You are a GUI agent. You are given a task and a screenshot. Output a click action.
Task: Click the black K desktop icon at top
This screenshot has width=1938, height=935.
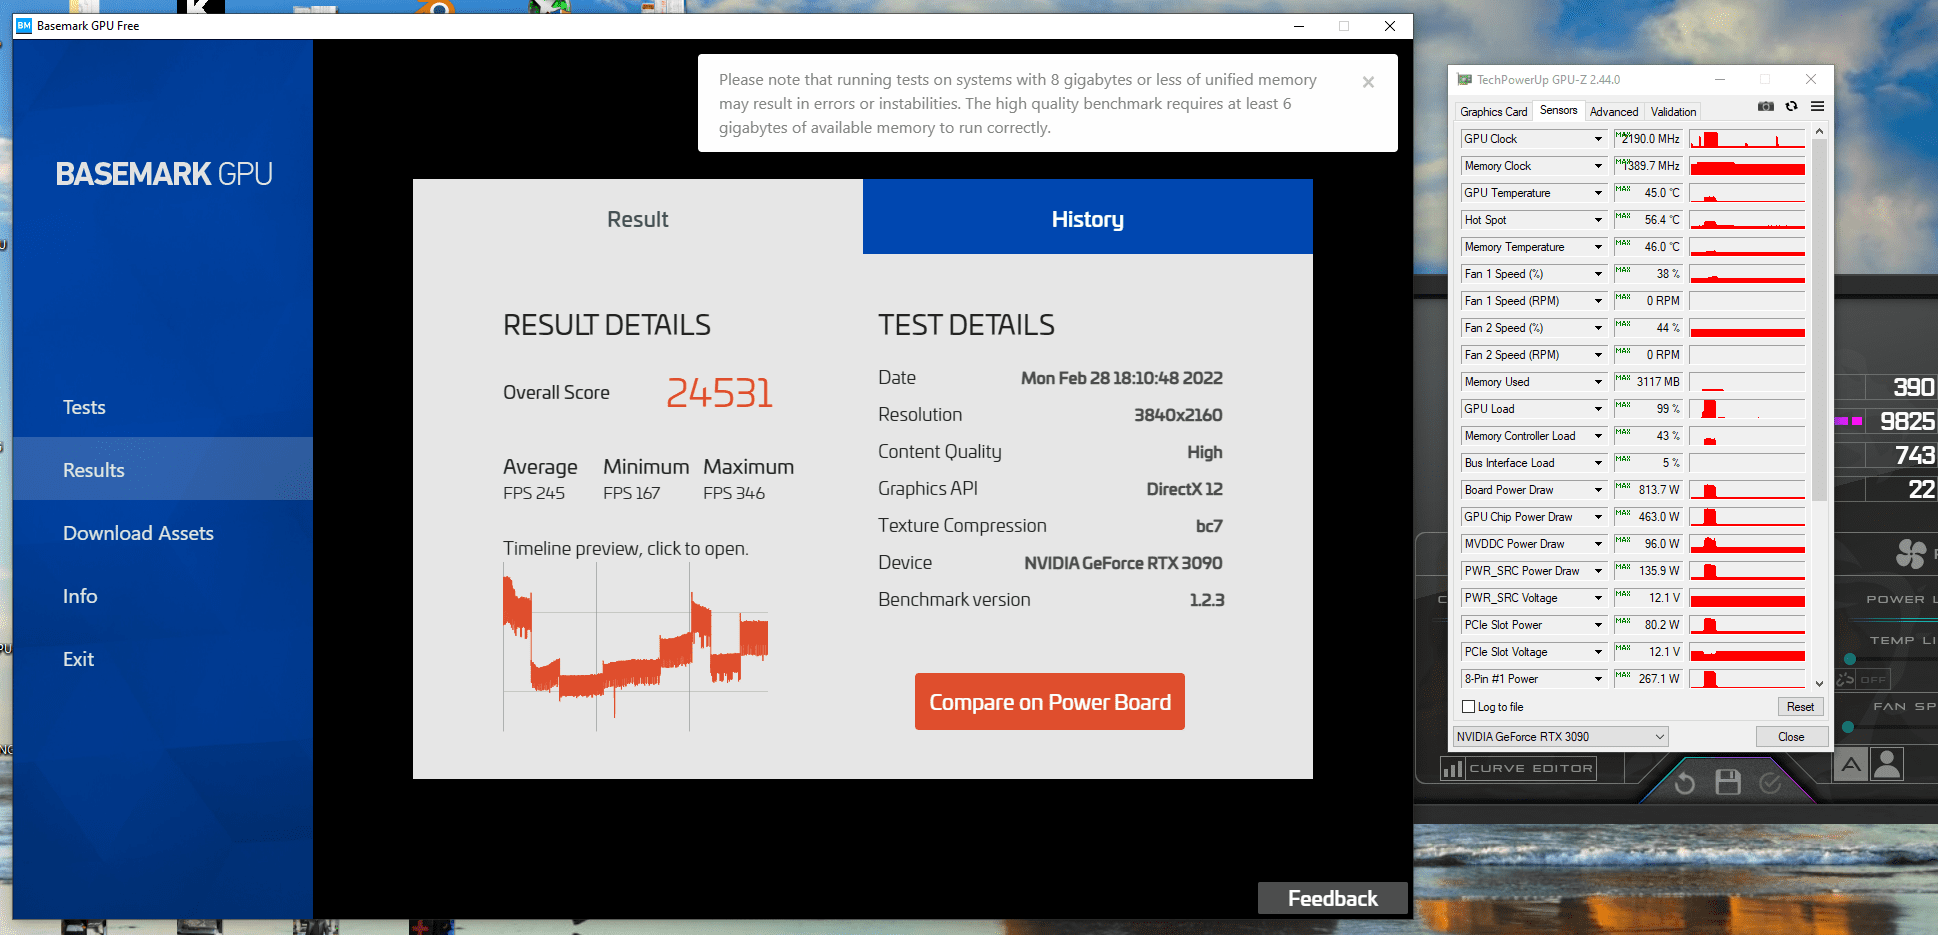201,6
